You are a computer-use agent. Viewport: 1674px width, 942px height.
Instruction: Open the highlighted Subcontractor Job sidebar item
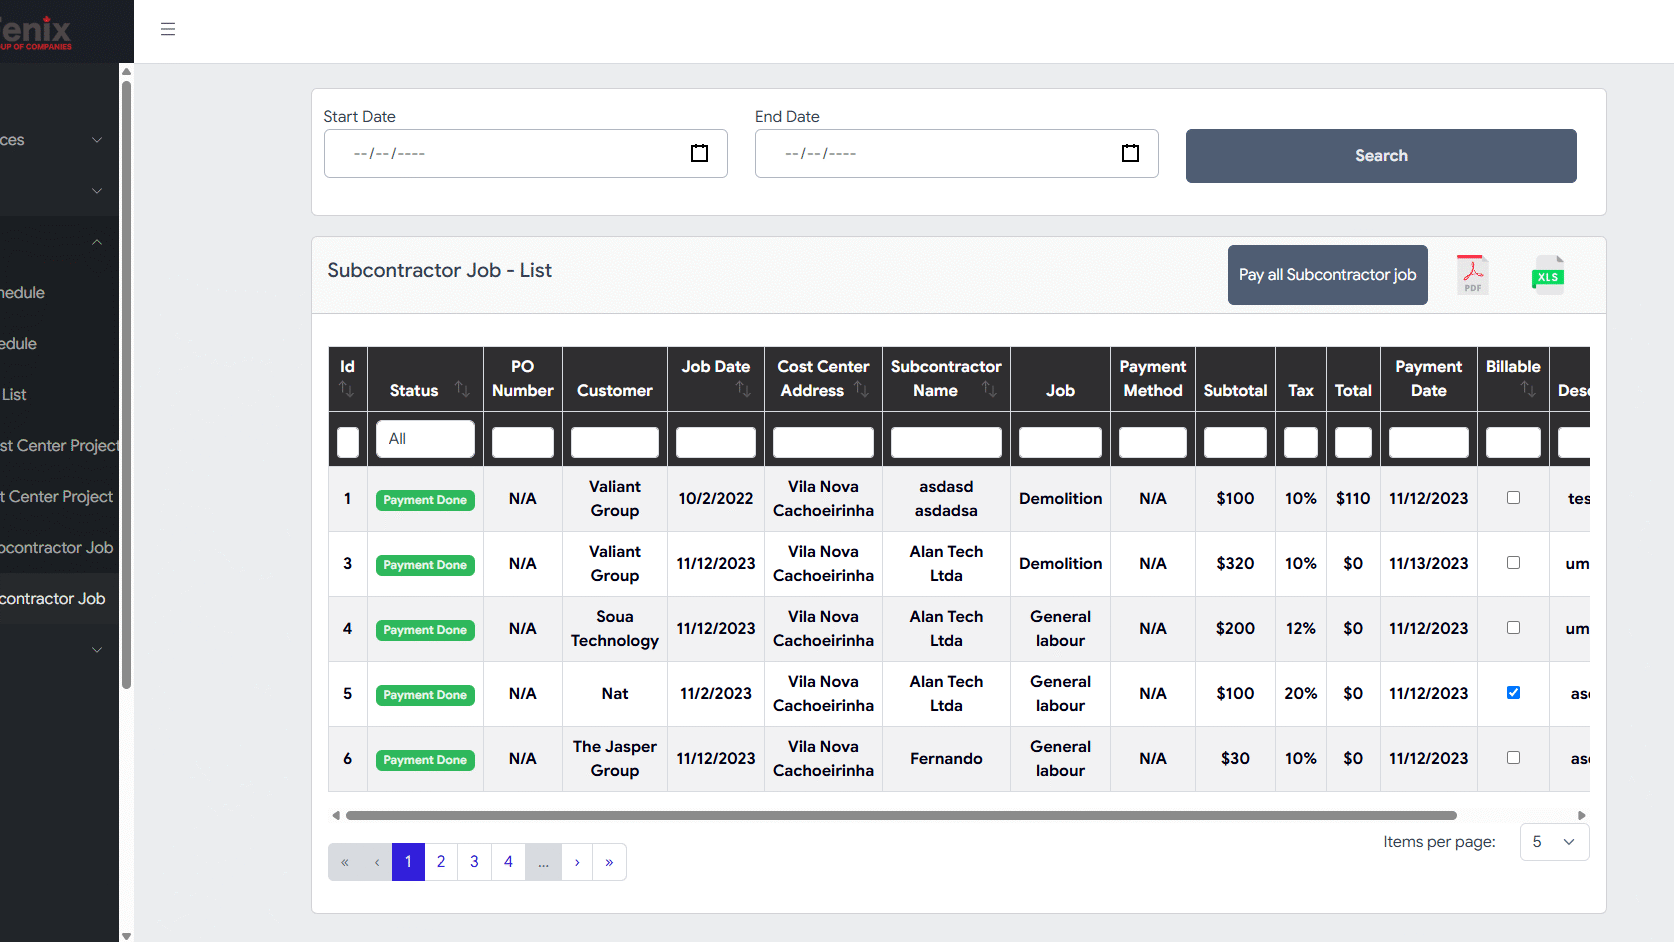coord(59,599)
